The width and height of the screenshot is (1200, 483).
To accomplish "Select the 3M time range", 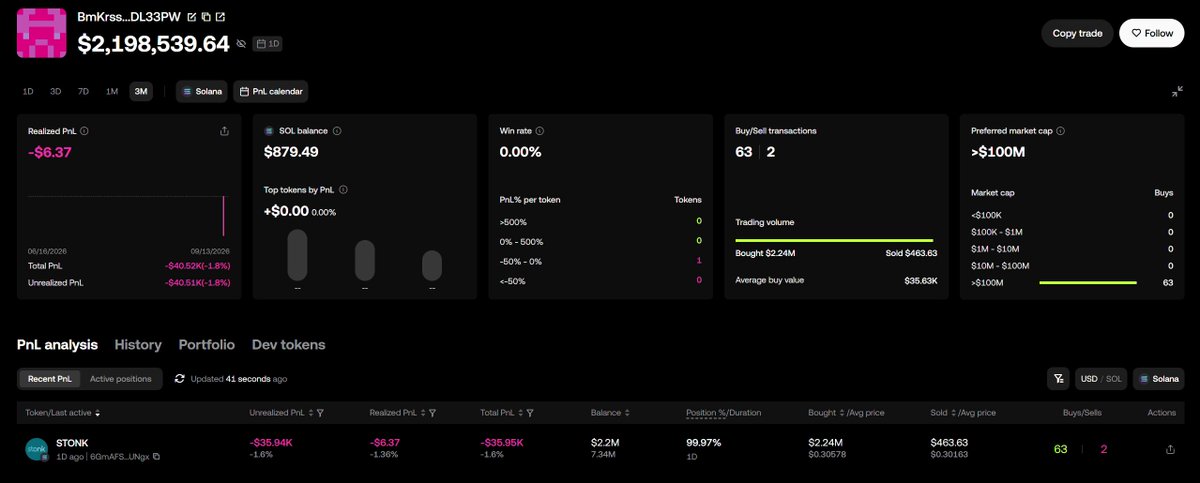I will click(141, 91).
